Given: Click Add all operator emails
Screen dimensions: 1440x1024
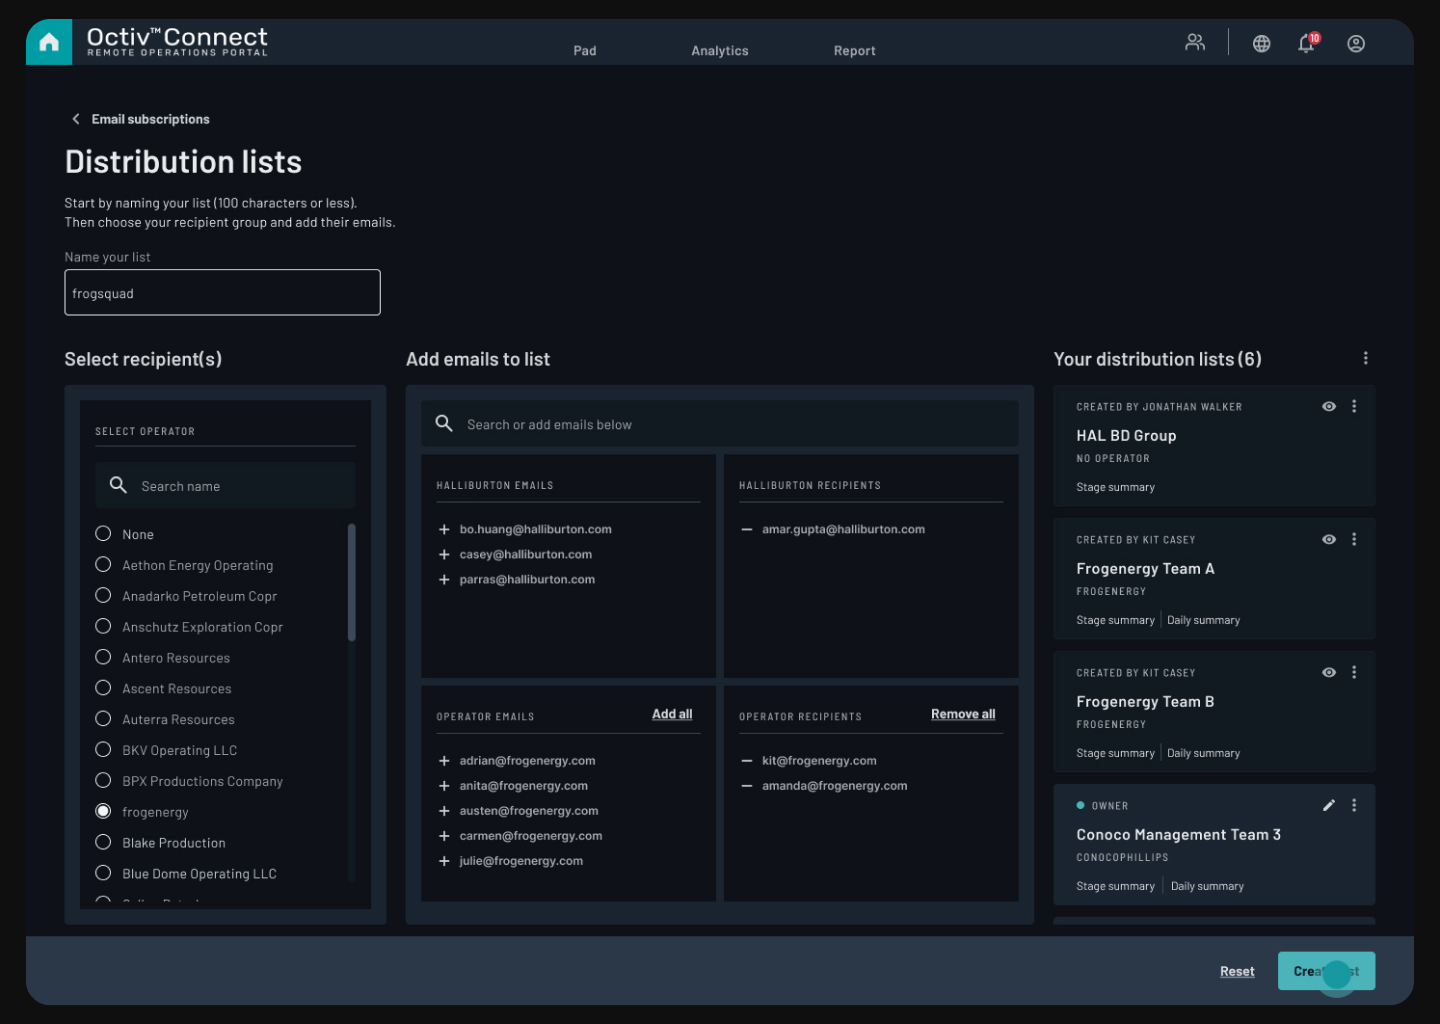Looking at the screenshot, I should point(672,714).
